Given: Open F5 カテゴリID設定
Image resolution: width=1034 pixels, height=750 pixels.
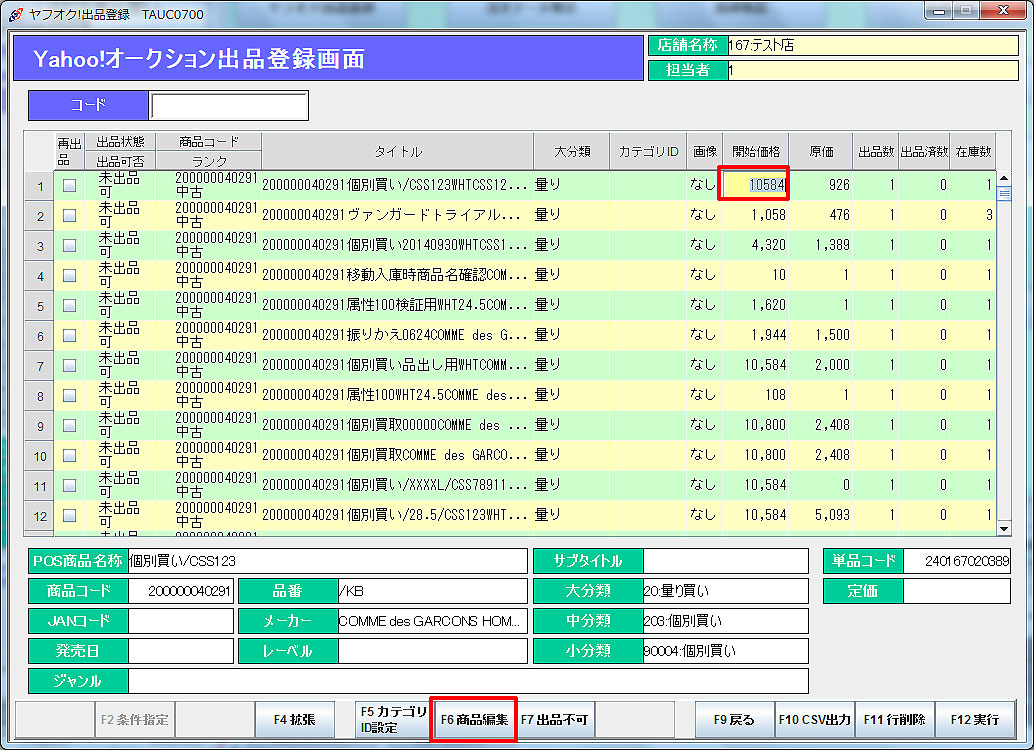Looking at the screenshot, I should click(x=393, y=719).
